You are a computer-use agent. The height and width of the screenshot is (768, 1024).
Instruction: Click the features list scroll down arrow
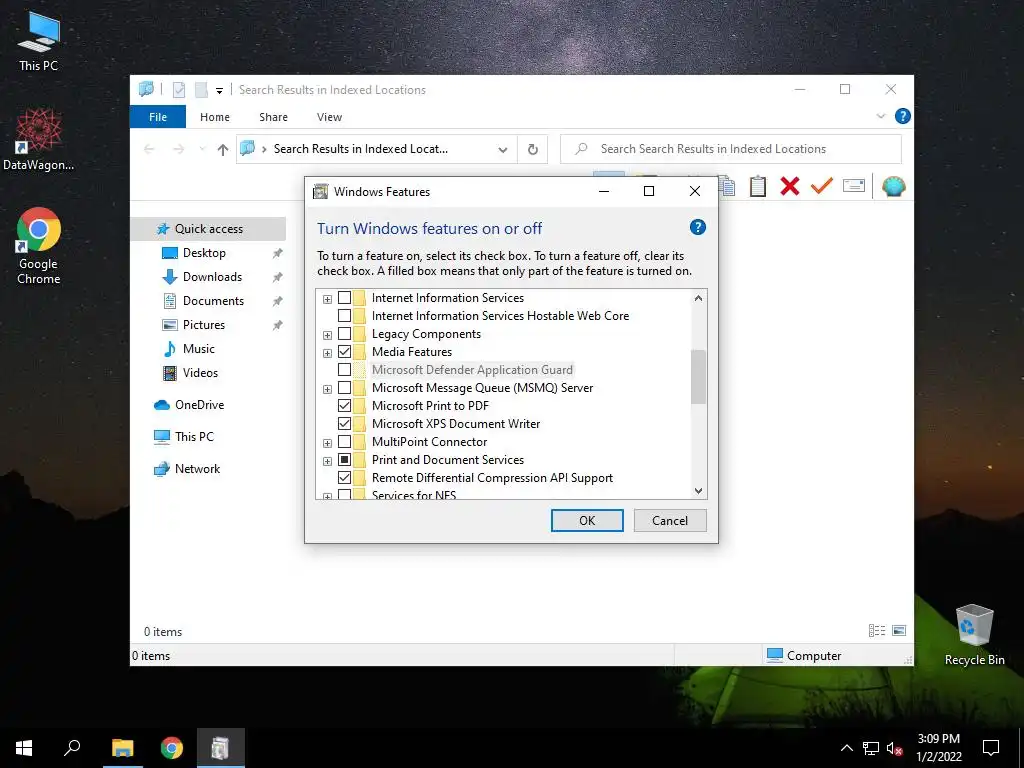(698, 490)
